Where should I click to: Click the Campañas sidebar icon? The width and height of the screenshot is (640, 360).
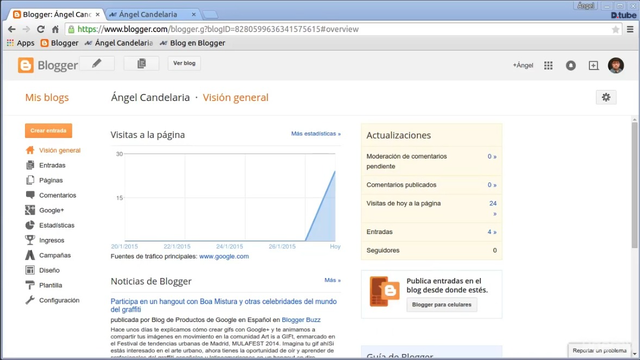30,255
